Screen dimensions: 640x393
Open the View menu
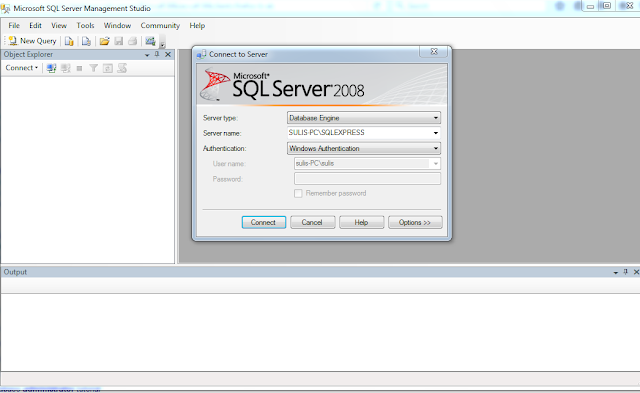point(59,25)
